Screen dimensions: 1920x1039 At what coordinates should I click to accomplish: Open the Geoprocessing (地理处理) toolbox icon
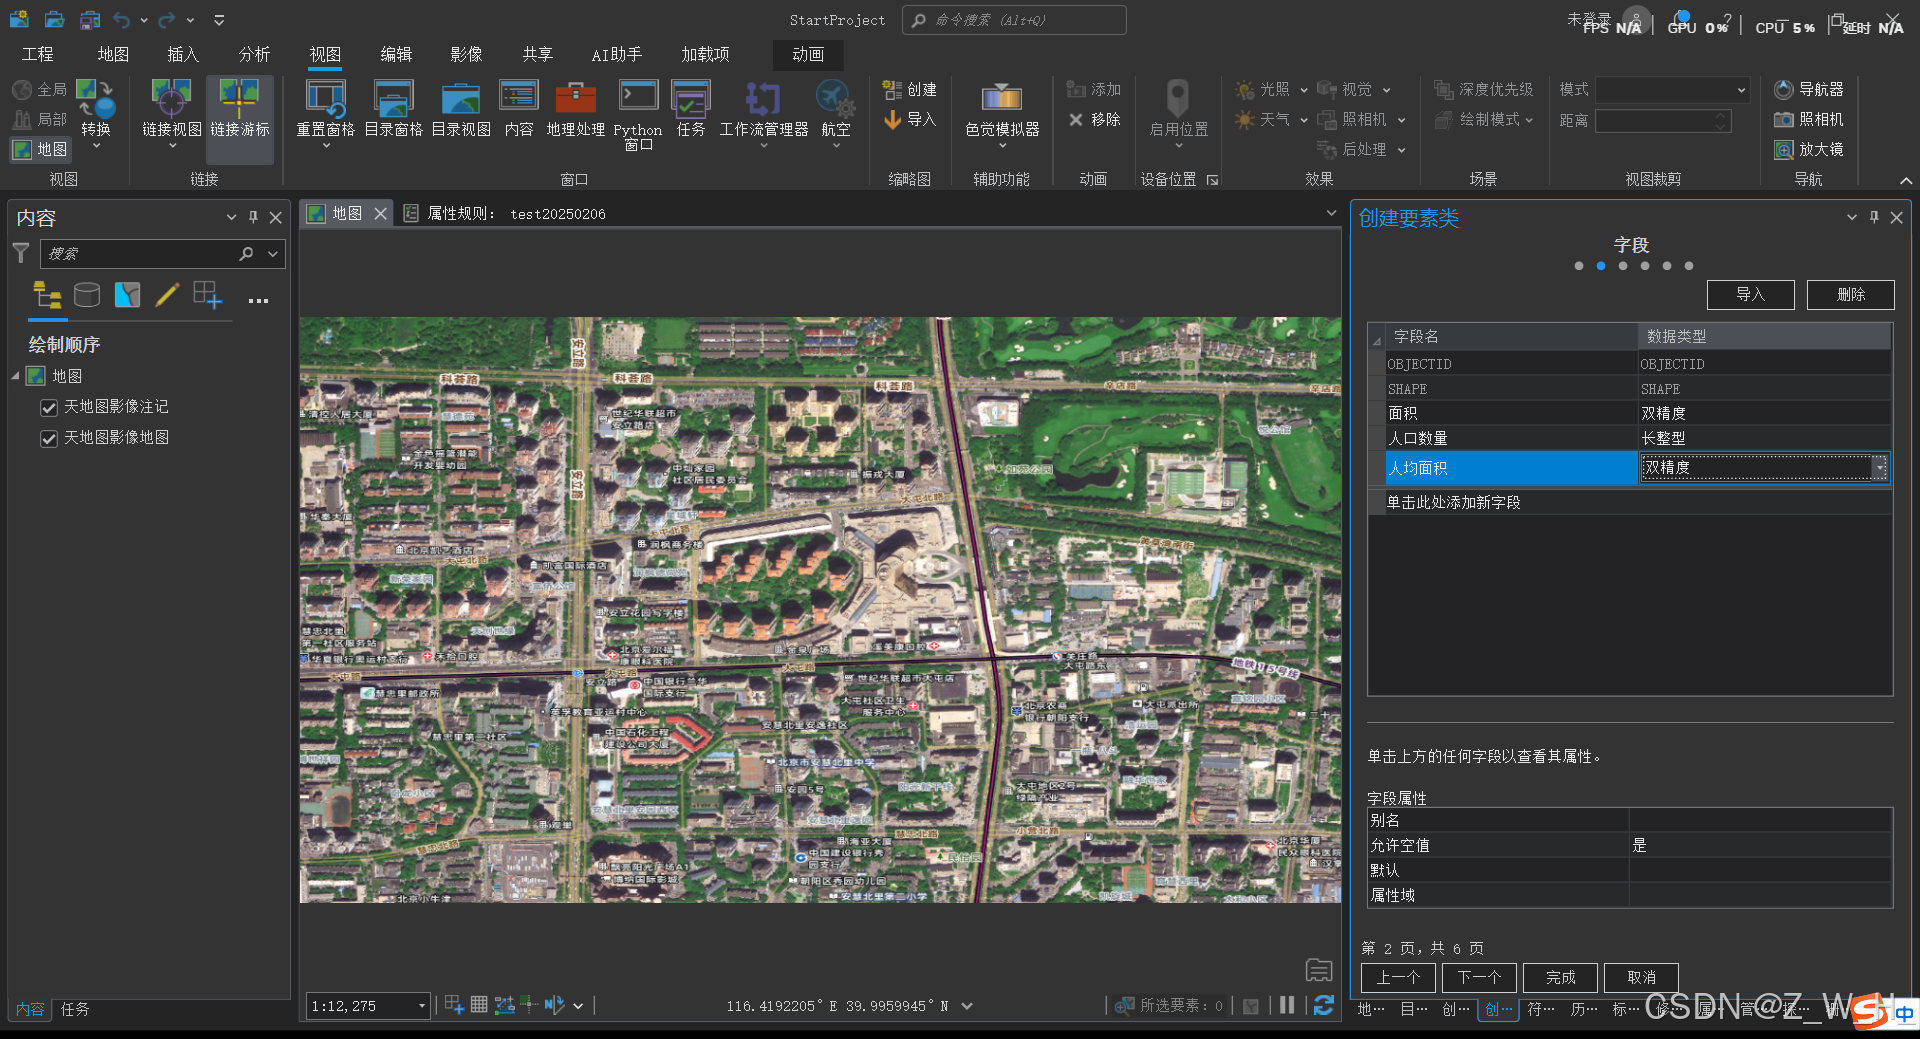575,98
